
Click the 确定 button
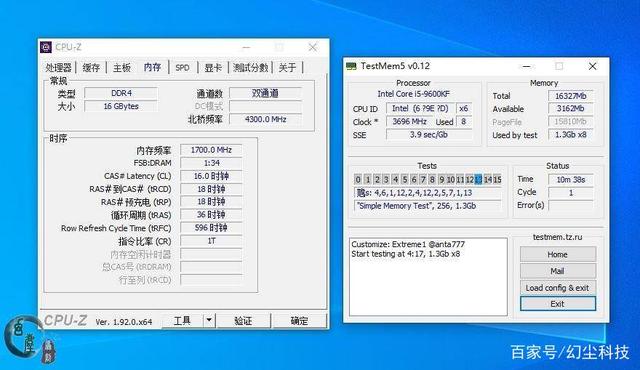click(x=299, y=321)
